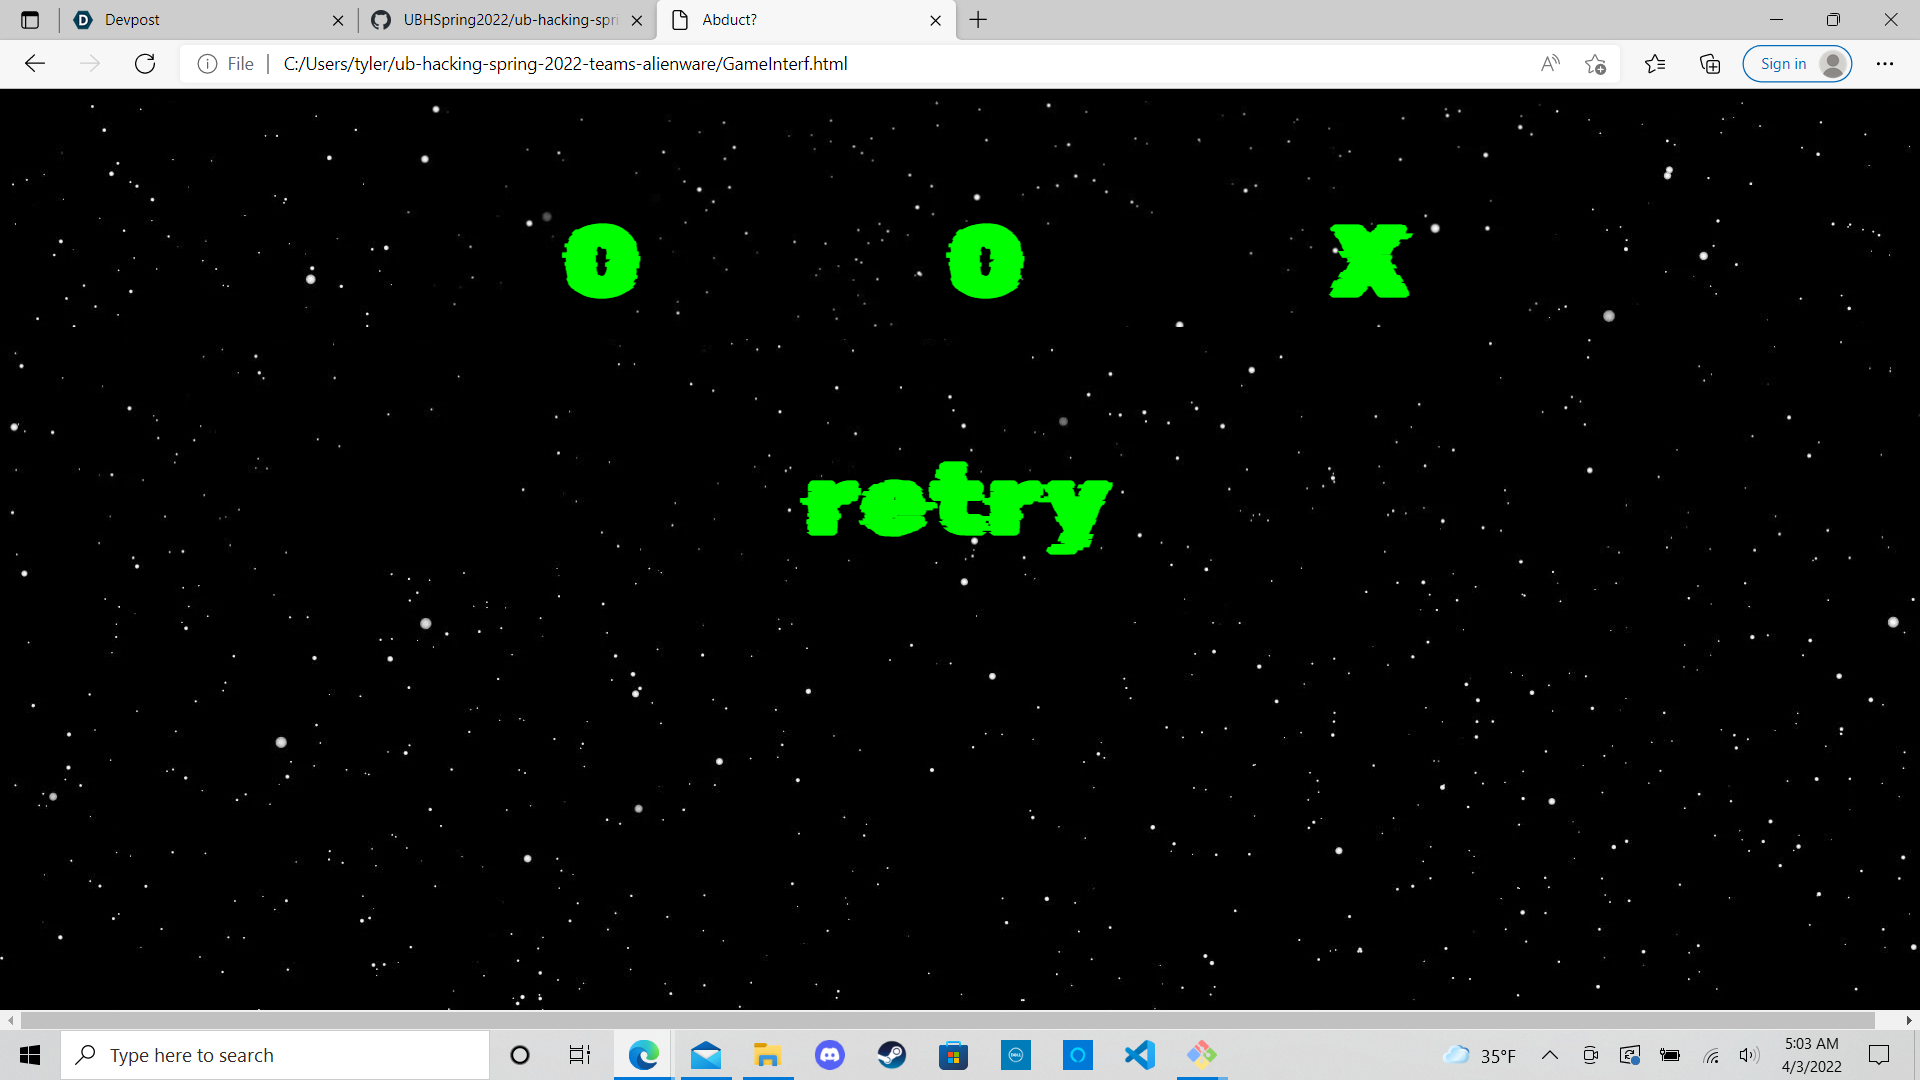Click the green X mark
The image size is (1920, 1080).
click(1370, 261)
